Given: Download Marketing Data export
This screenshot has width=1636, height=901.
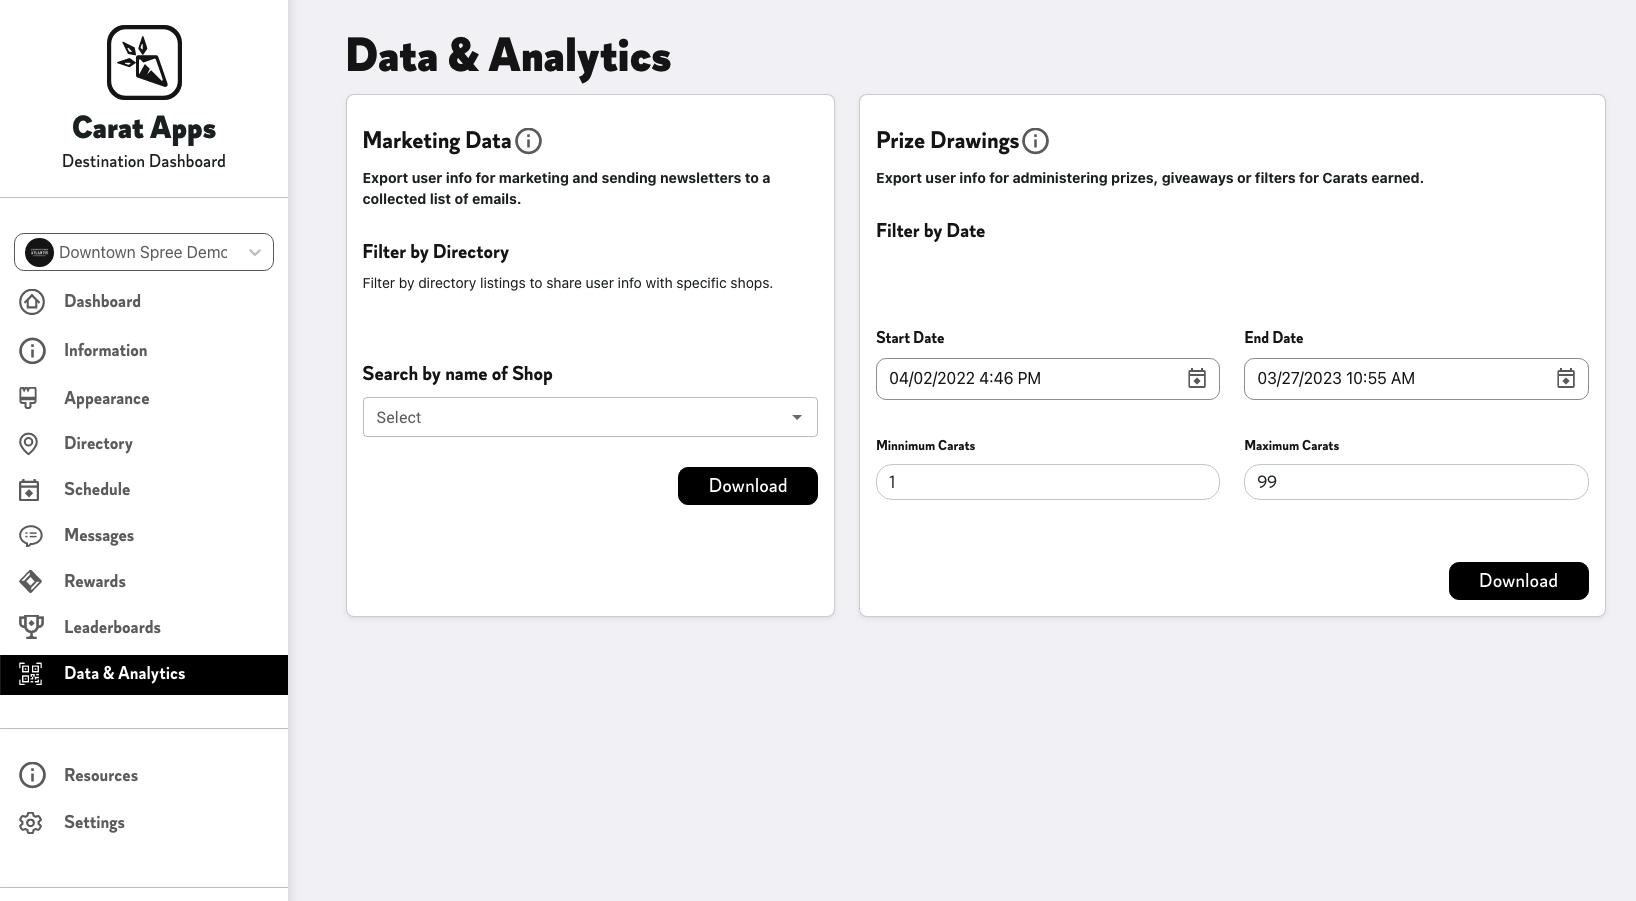Looking at the screenshot, I should [747, 486].
